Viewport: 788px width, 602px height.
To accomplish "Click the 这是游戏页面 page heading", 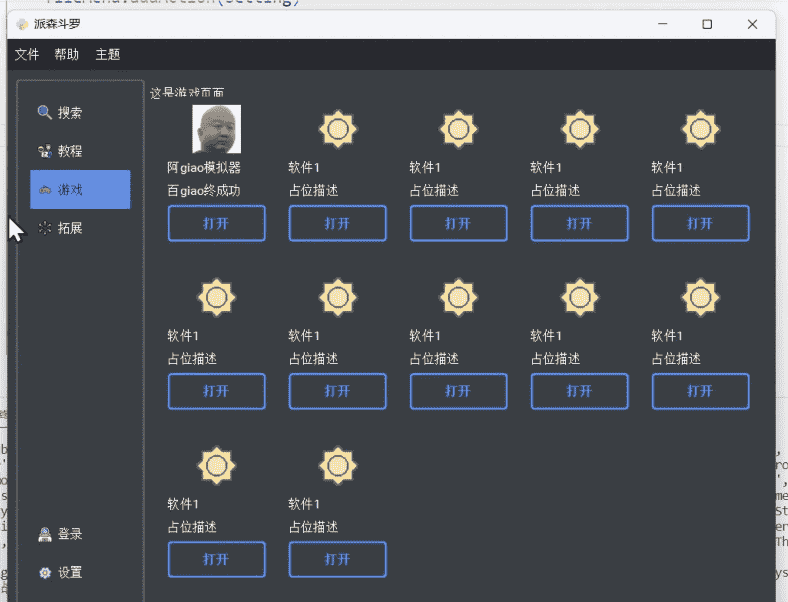I will tap(187, 92).
